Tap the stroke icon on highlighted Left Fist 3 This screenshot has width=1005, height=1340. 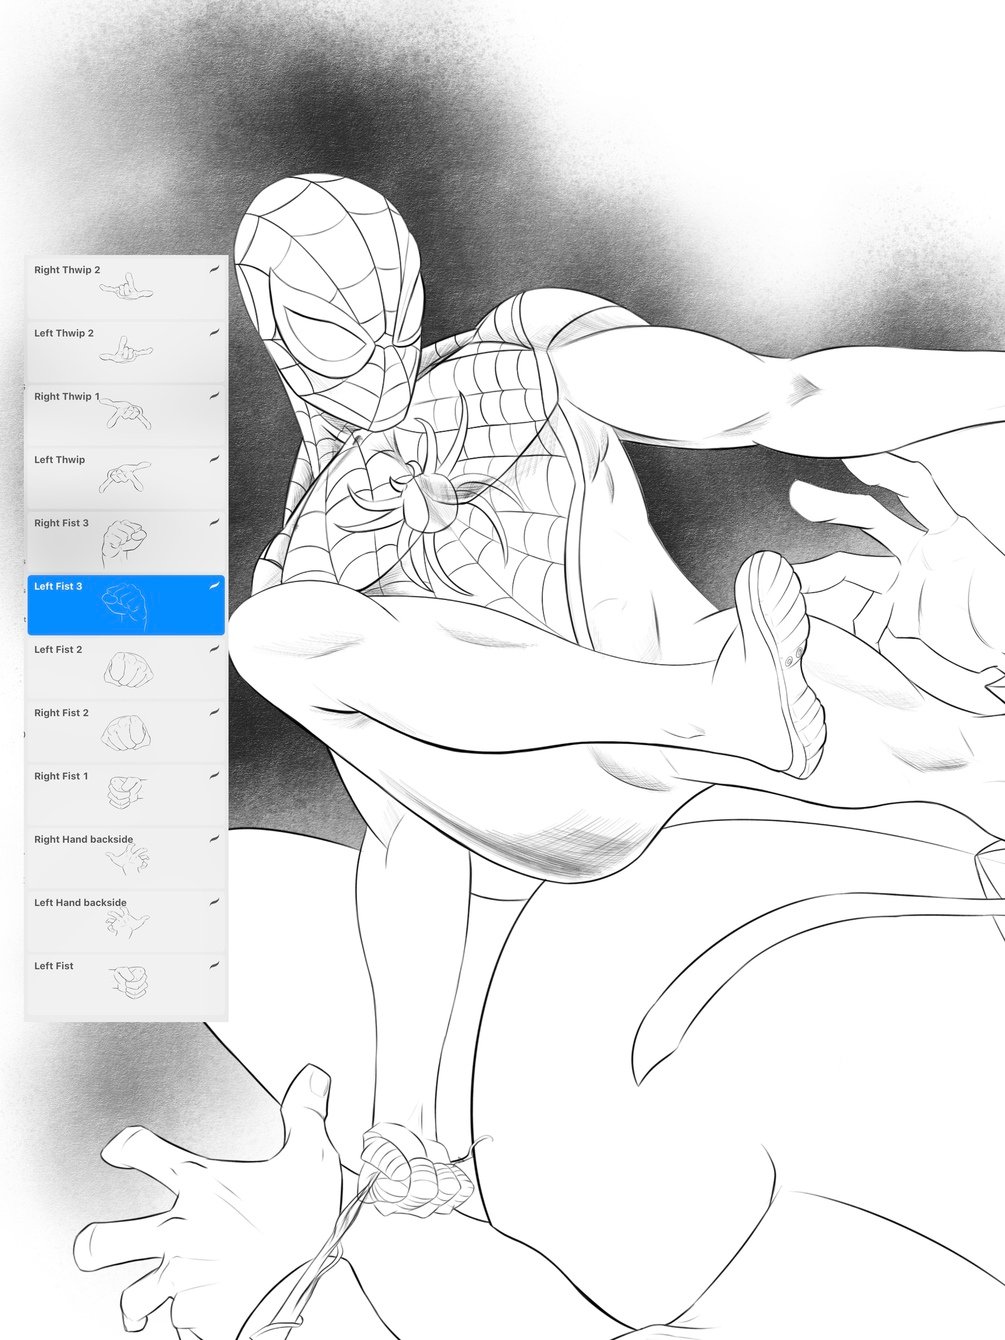click(214, 587)
